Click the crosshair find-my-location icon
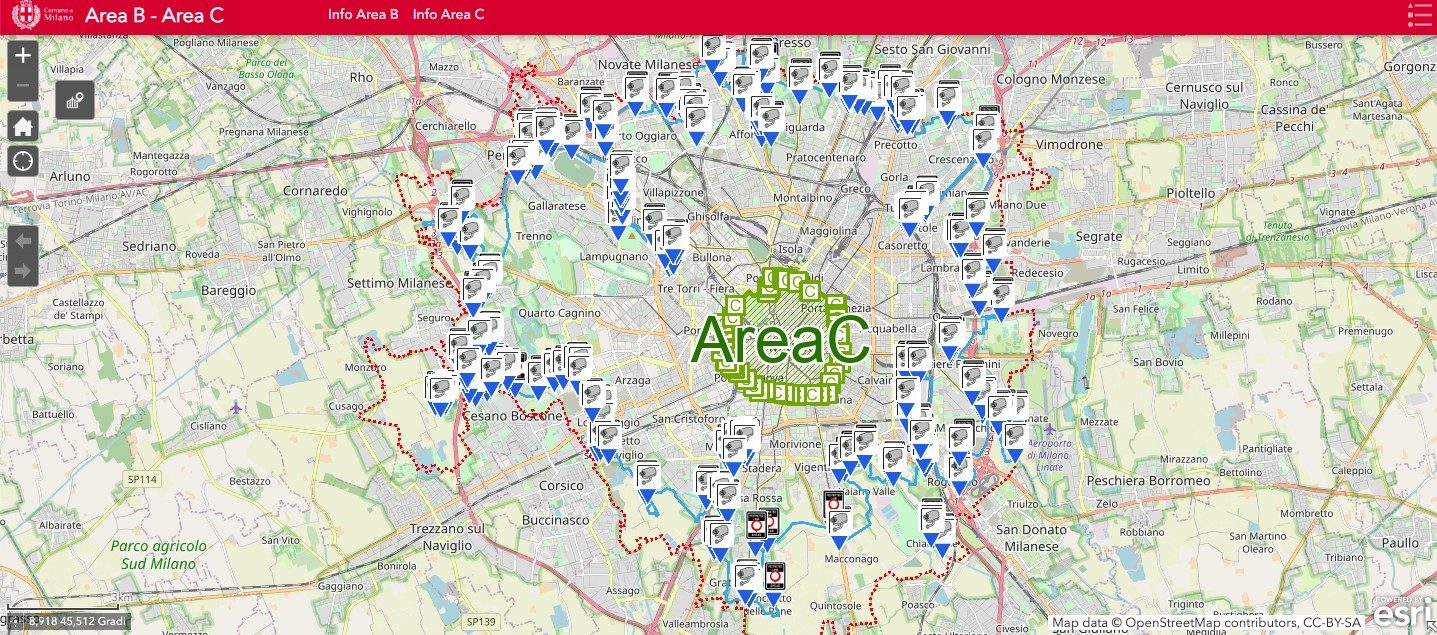 pos(22,160)
